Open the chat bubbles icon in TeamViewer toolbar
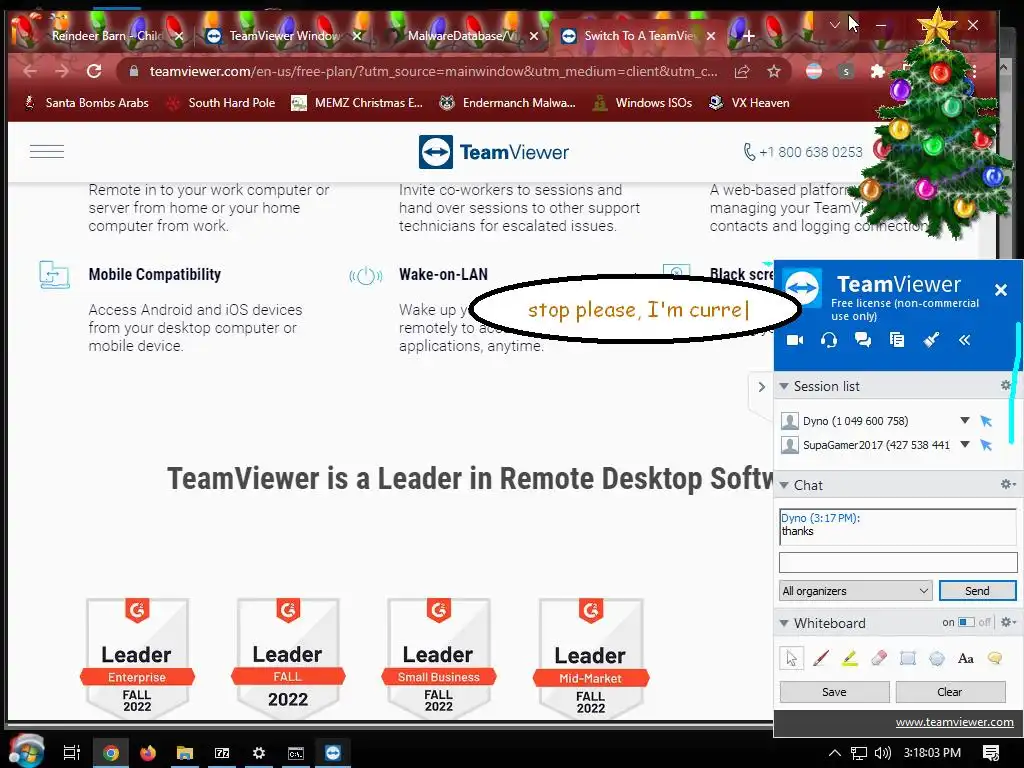This screenshot has height=768, width=1024. [x=863, y=340]
